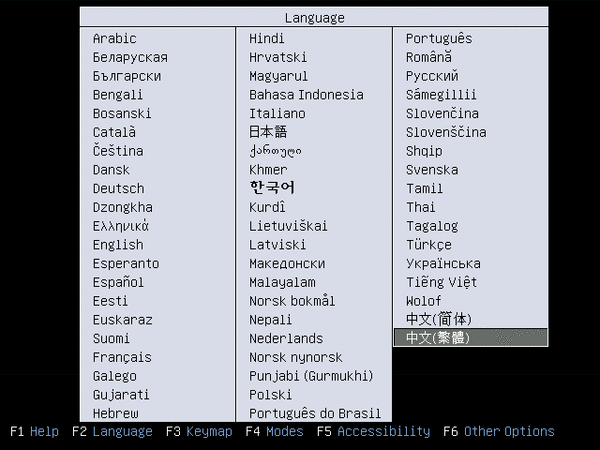
Task: Pick Lietuviškai from the list
Action: tap(288, 226)
